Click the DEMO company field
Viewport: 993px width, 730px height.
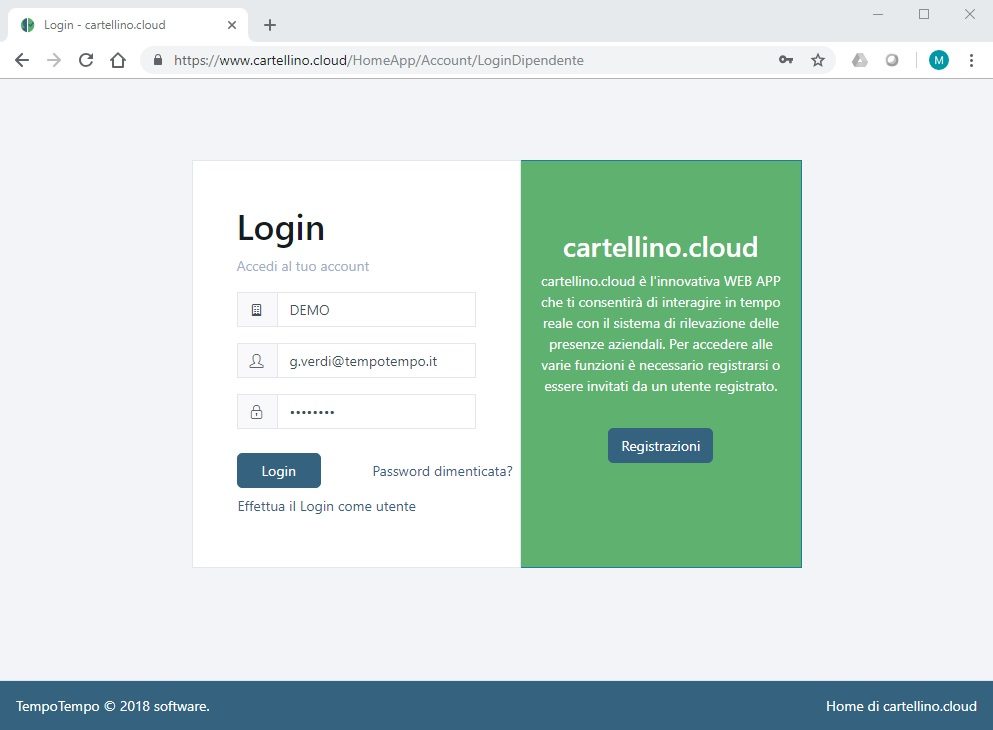click(376, 310)
